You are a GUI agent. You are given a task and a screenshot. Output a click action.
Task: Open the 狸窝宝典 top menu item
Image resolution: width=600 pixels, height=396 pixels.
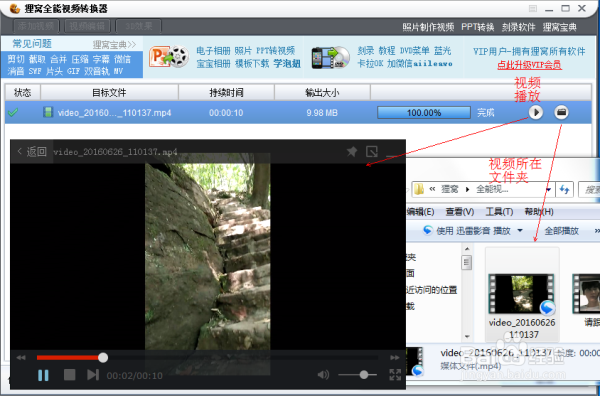point(559,27)
